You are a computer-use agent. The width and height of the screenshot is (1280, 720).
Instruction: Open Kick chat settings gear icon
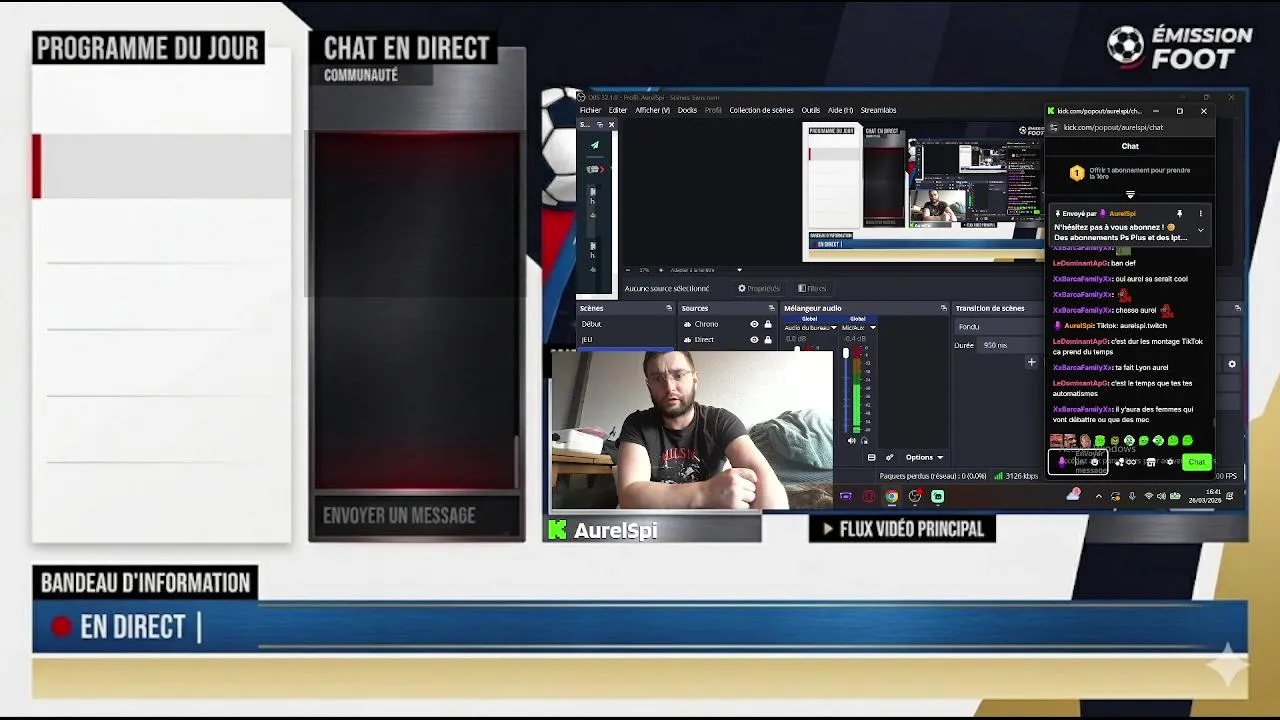[x=1170, y=461]
